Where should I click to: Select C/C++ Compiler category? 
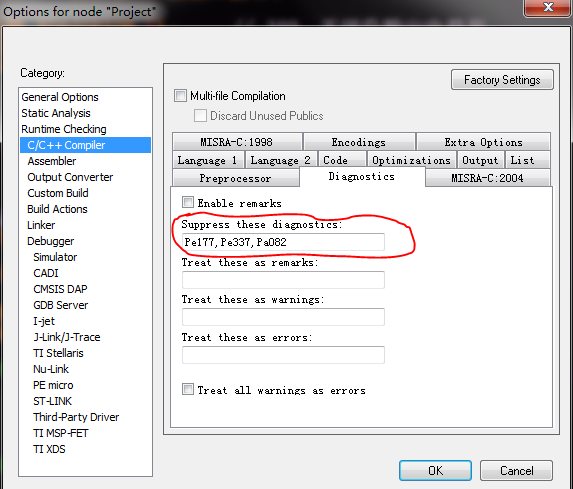point(86,145)
